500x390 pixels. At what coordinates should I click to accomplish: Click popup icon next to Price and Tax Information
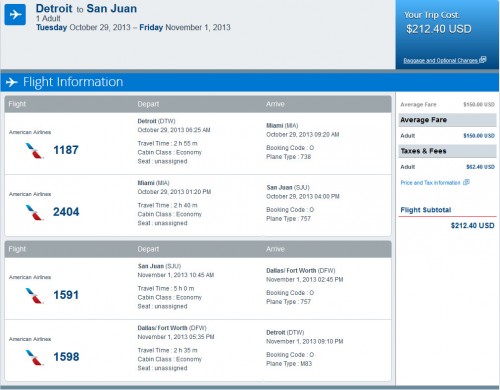pyautogui.click(x=466, y=182)
